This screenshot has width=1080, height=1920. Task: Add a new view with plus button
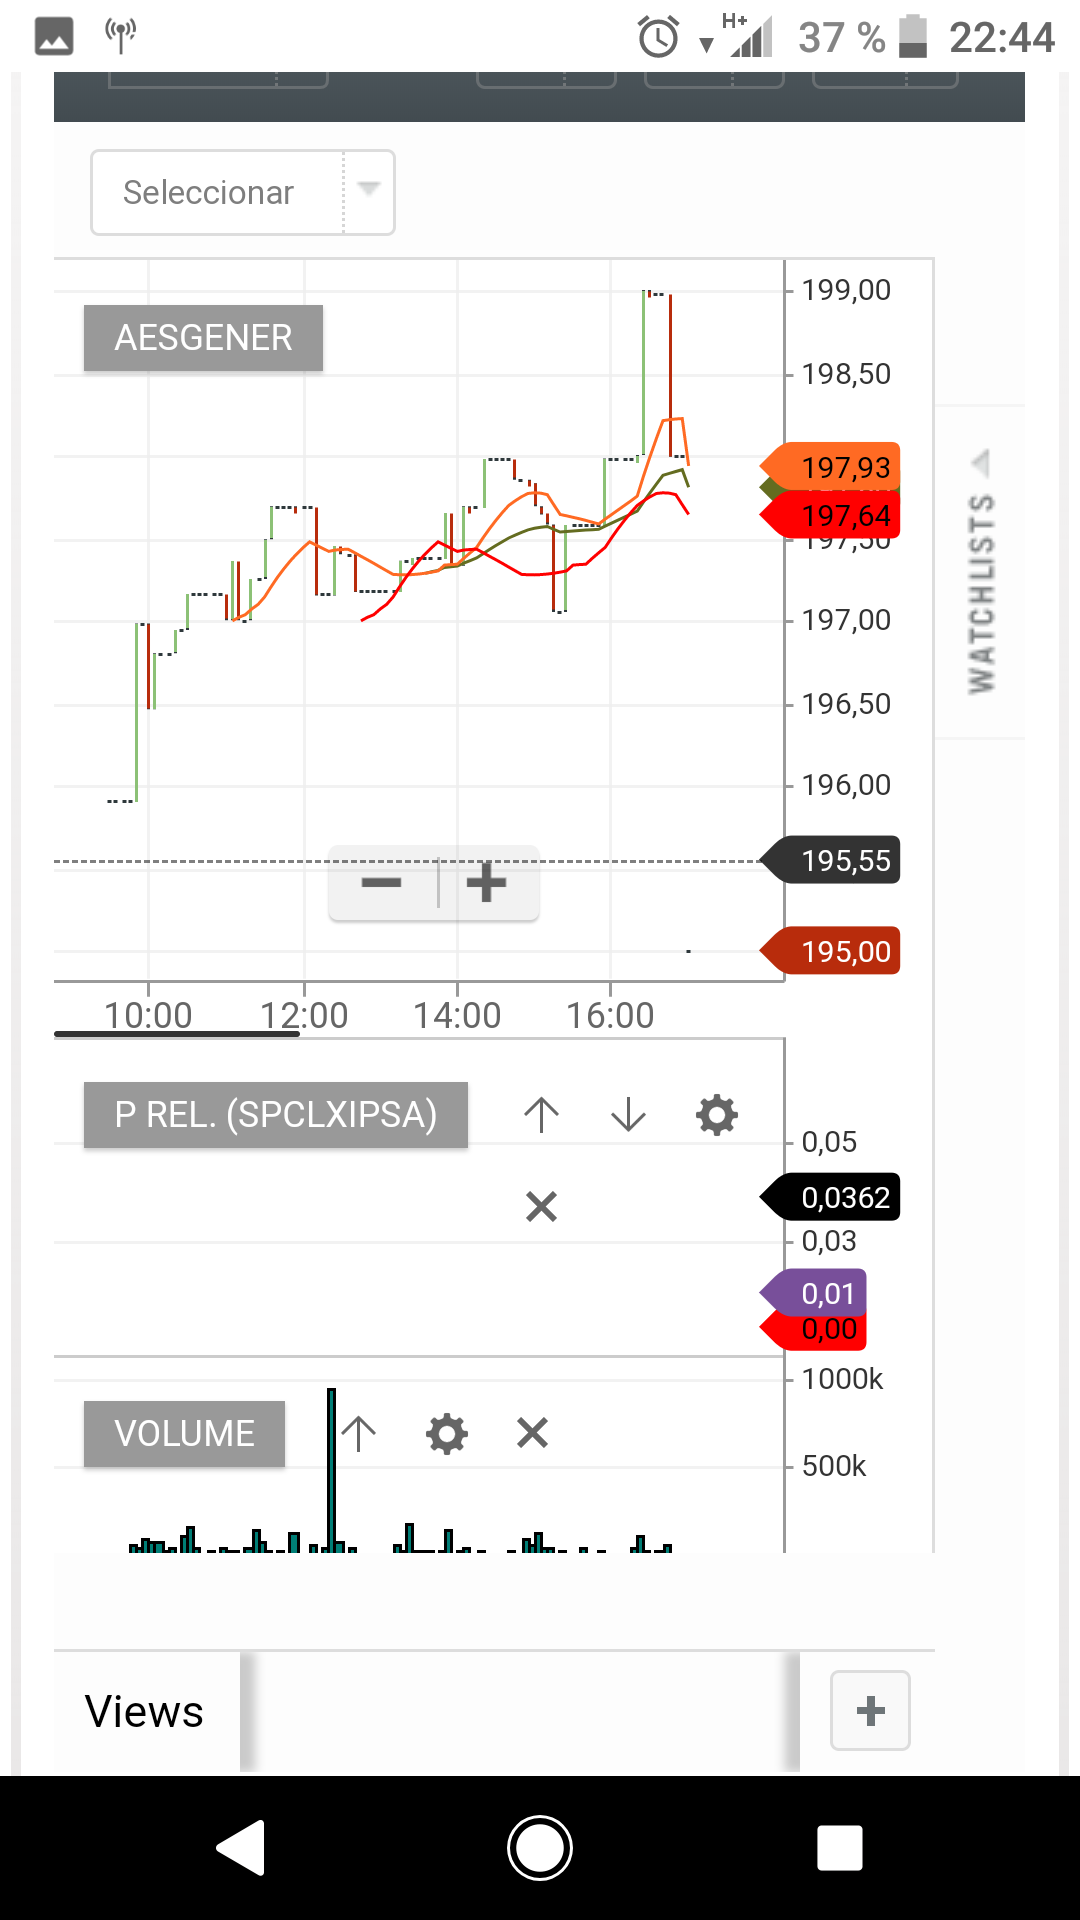point(870,1711)
